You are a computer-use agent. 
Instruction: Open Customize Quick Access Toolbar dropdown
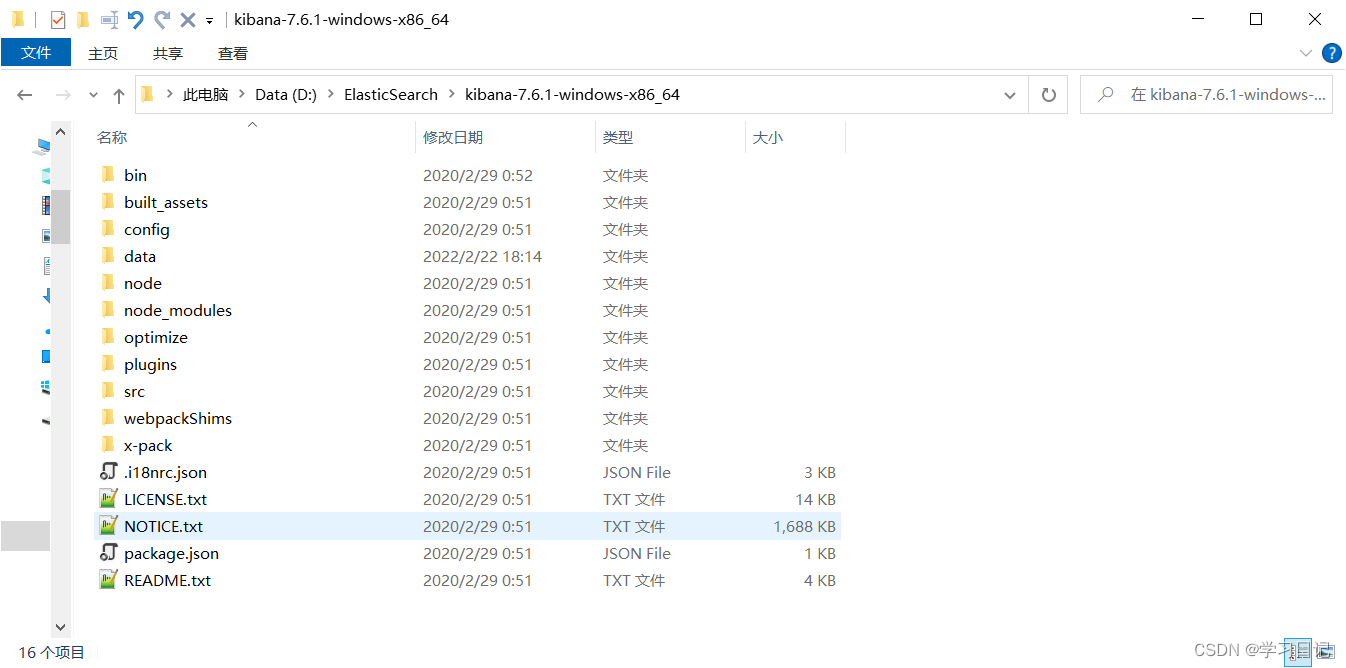tap(209, 20)
